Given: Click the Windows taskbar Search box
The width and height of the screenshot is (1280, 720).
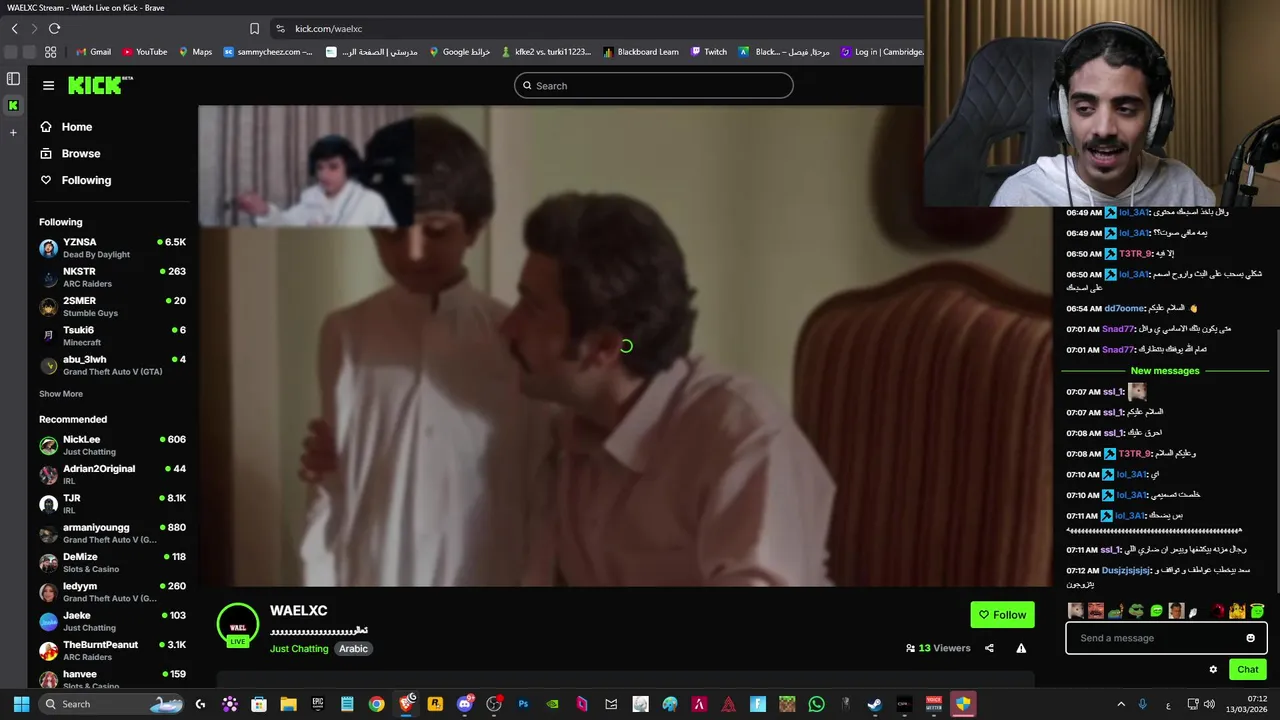Looking at the screenshot, I should tap(109, 704).
